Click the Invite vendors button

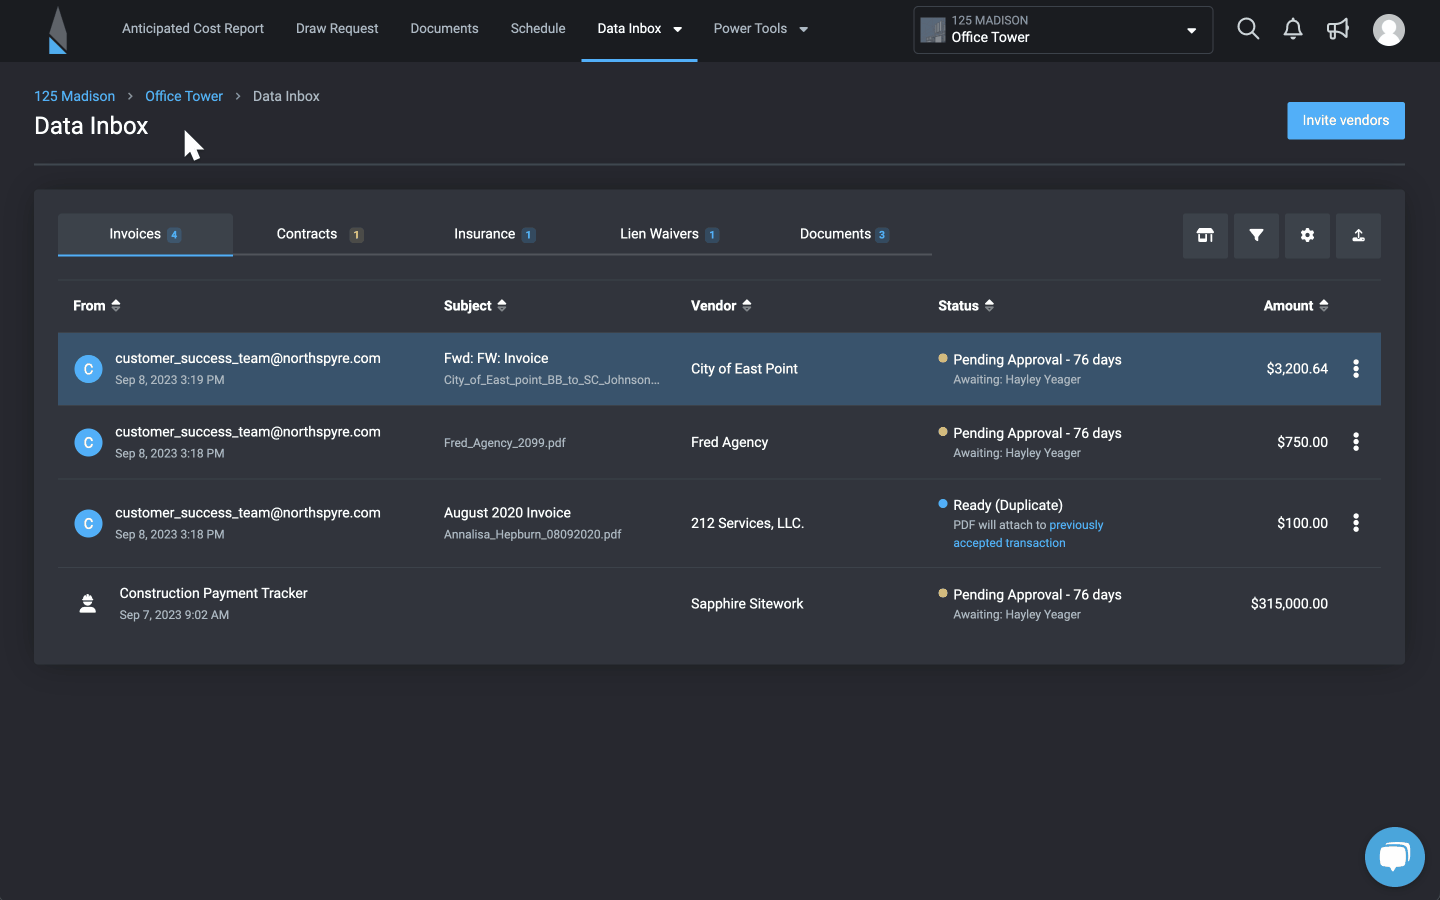tap(1346, 121)
